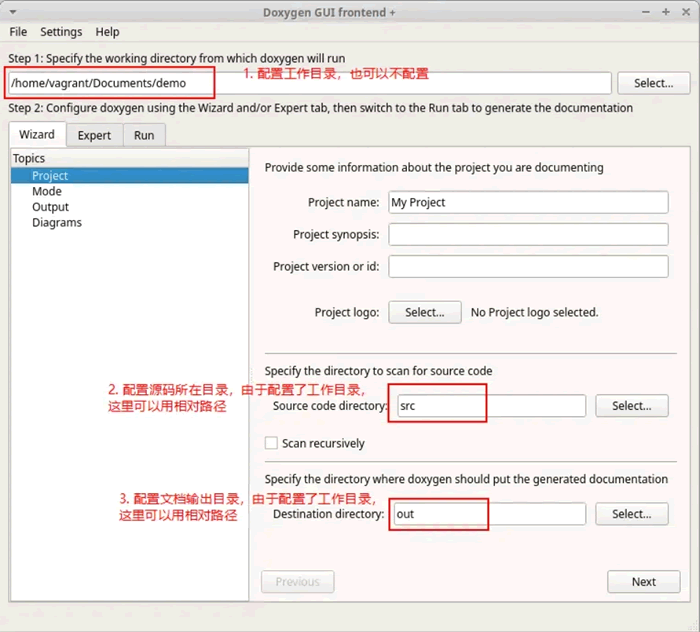Open the Help menu

point(107,32)
